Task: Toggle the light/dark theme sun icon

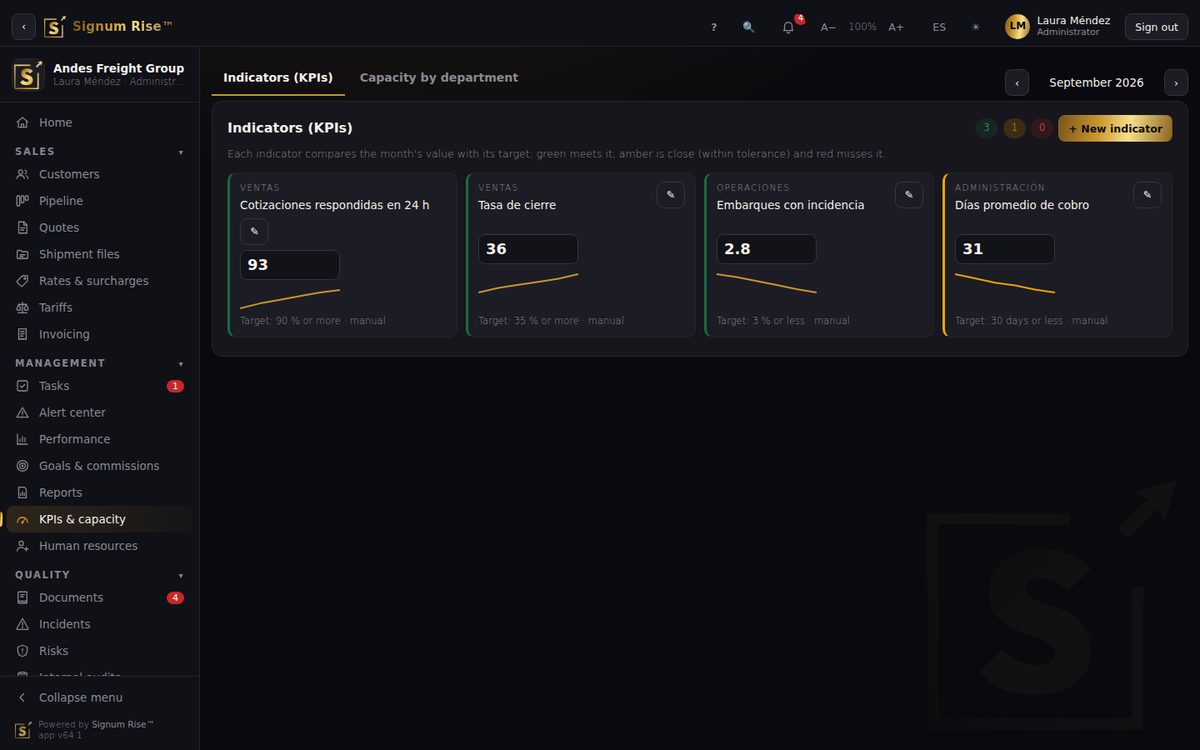Action: 976,27
